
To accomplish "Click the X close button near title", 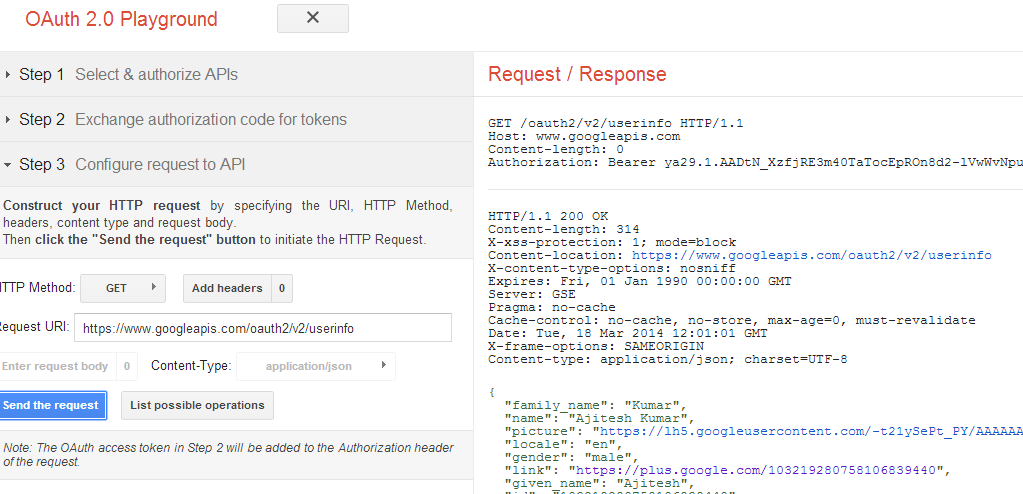I will click(x=313, y=18).
